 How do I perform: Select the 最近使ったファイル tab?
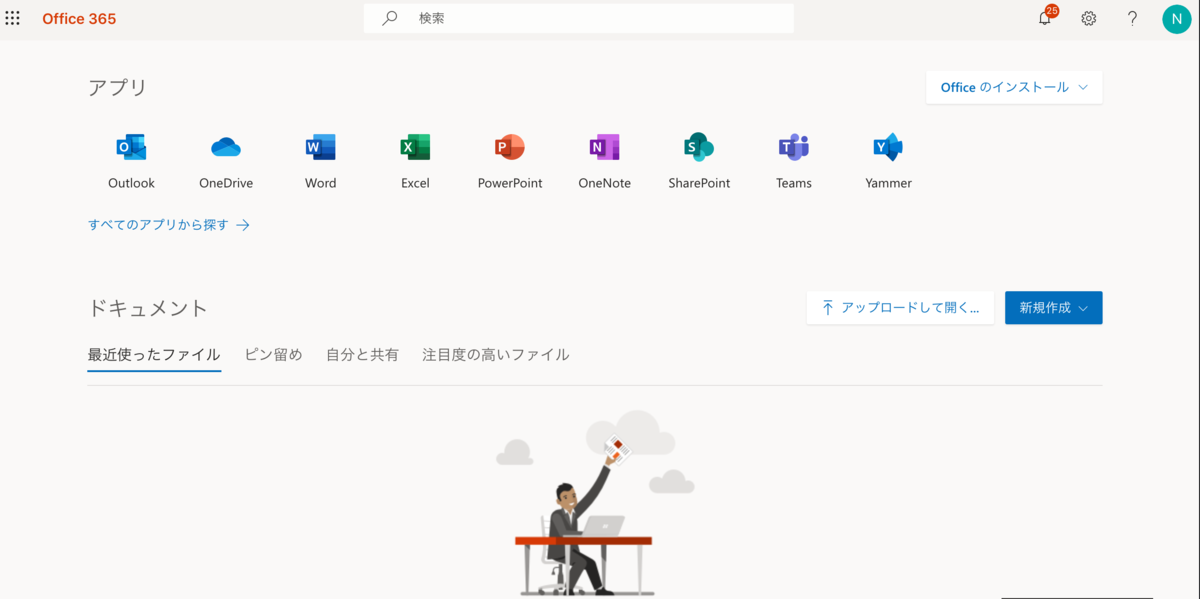pos(154,355)
